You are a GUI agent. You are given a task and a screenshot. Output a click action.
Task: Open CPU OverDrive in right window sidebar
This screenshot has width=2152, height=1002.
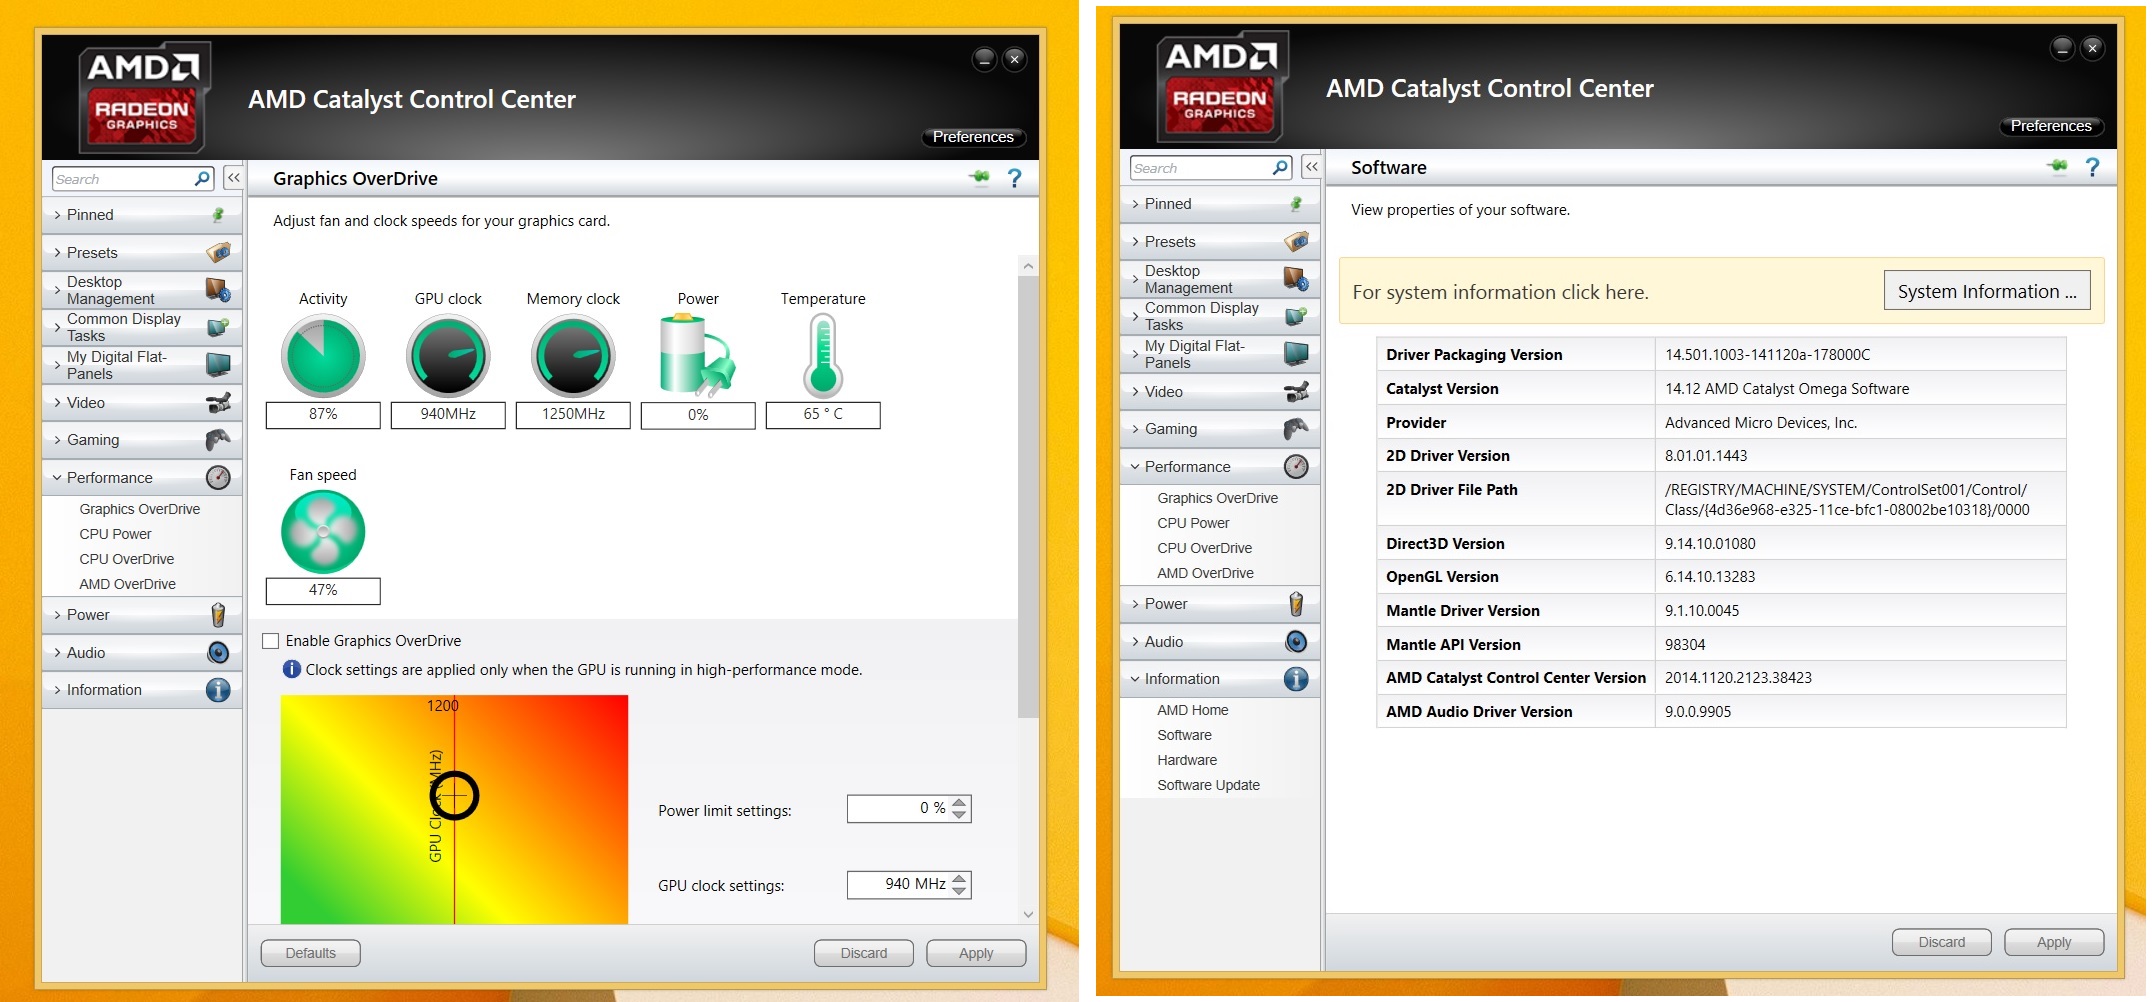(1204, 548)
